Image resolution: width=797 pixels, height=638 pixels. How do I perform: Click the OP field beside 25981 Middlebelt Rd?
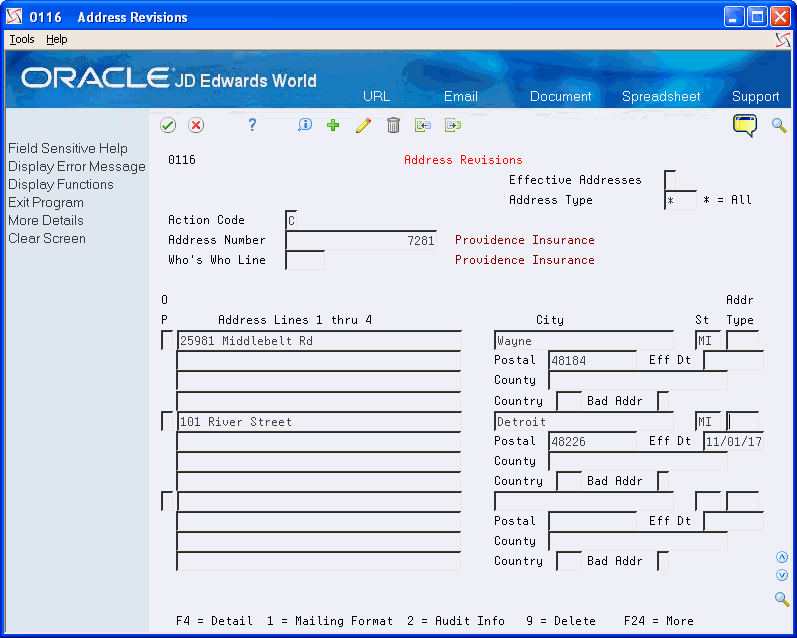167,340
